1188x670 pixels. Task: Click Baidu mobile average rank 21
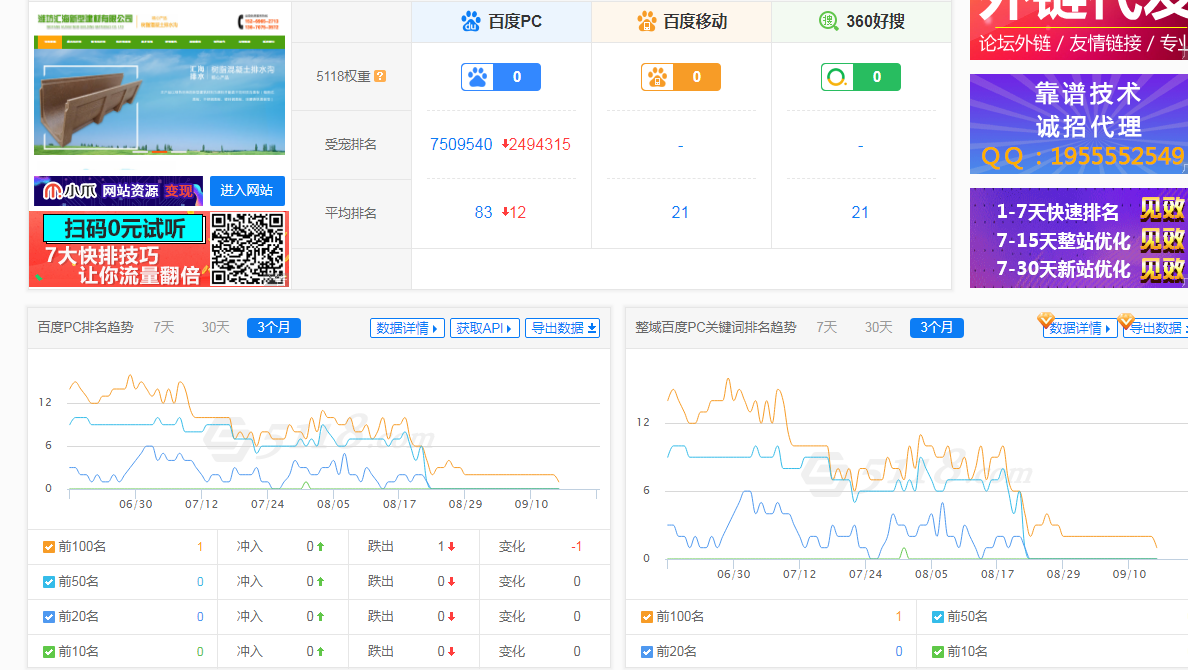680,212
